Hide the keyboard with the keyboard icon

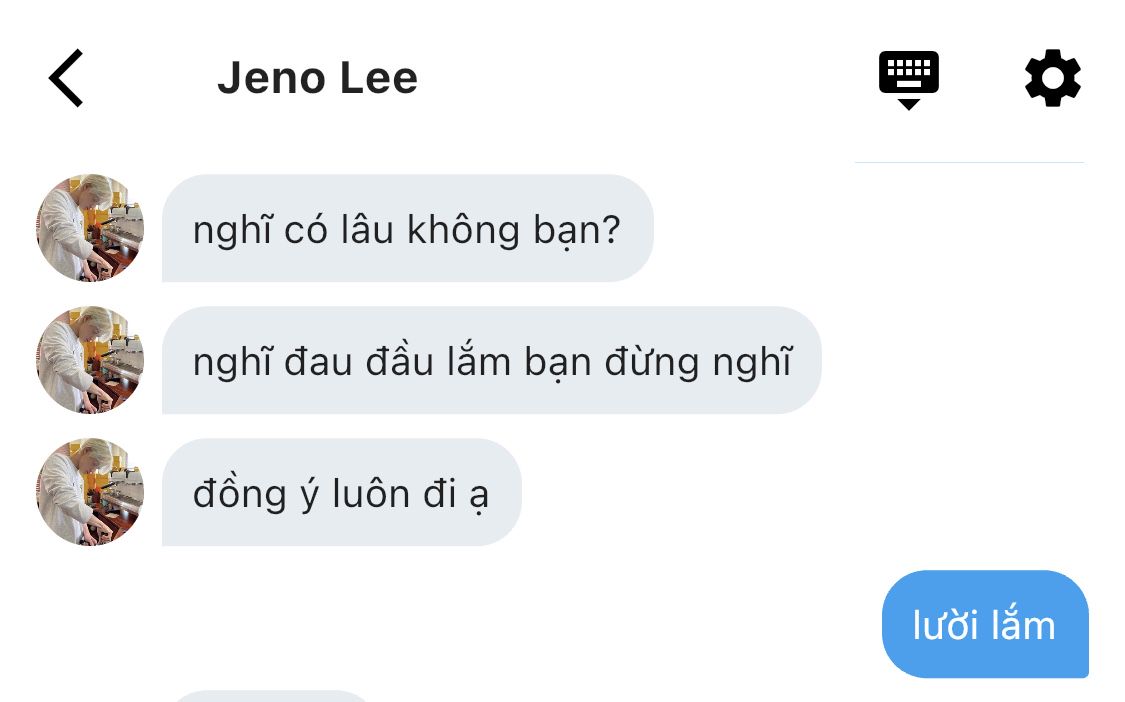(x=908, y=79)
